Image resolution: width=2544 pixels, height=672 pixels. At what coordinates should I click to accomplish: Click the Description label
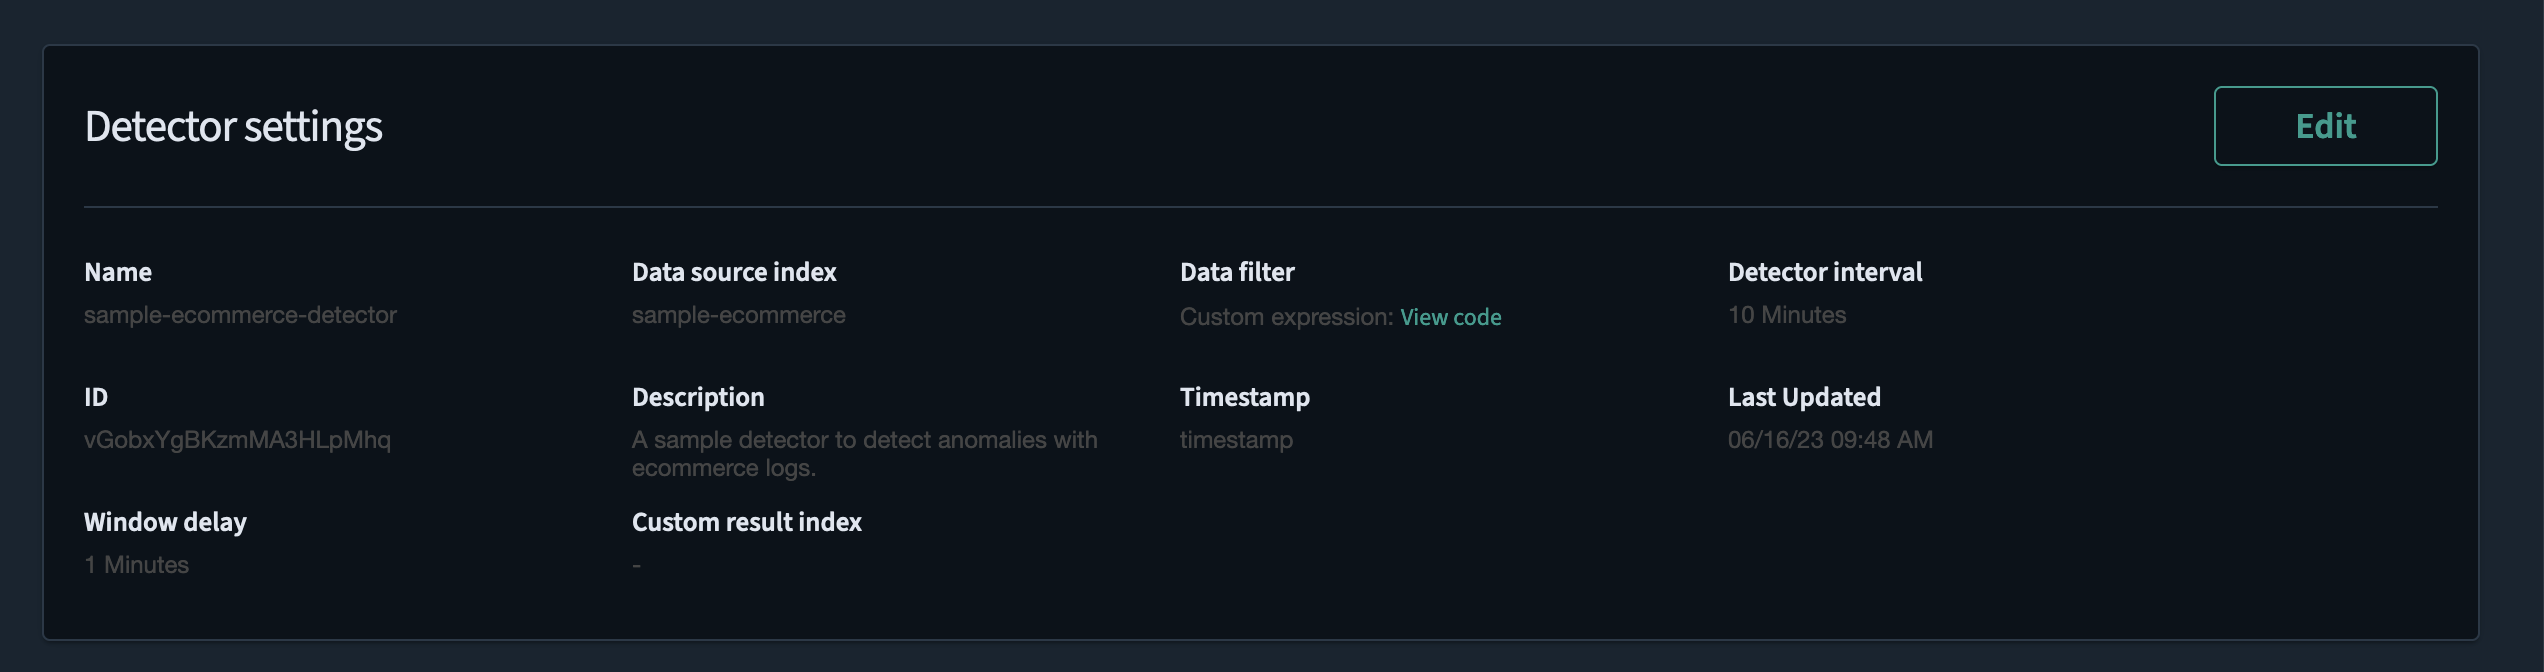pyautogui.click(x=698, y=397)
